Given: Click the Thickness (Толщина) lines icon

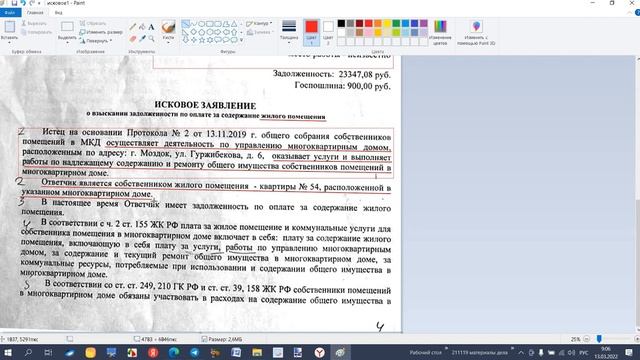Looking at the screenshot, I should [x=289, y=27].
